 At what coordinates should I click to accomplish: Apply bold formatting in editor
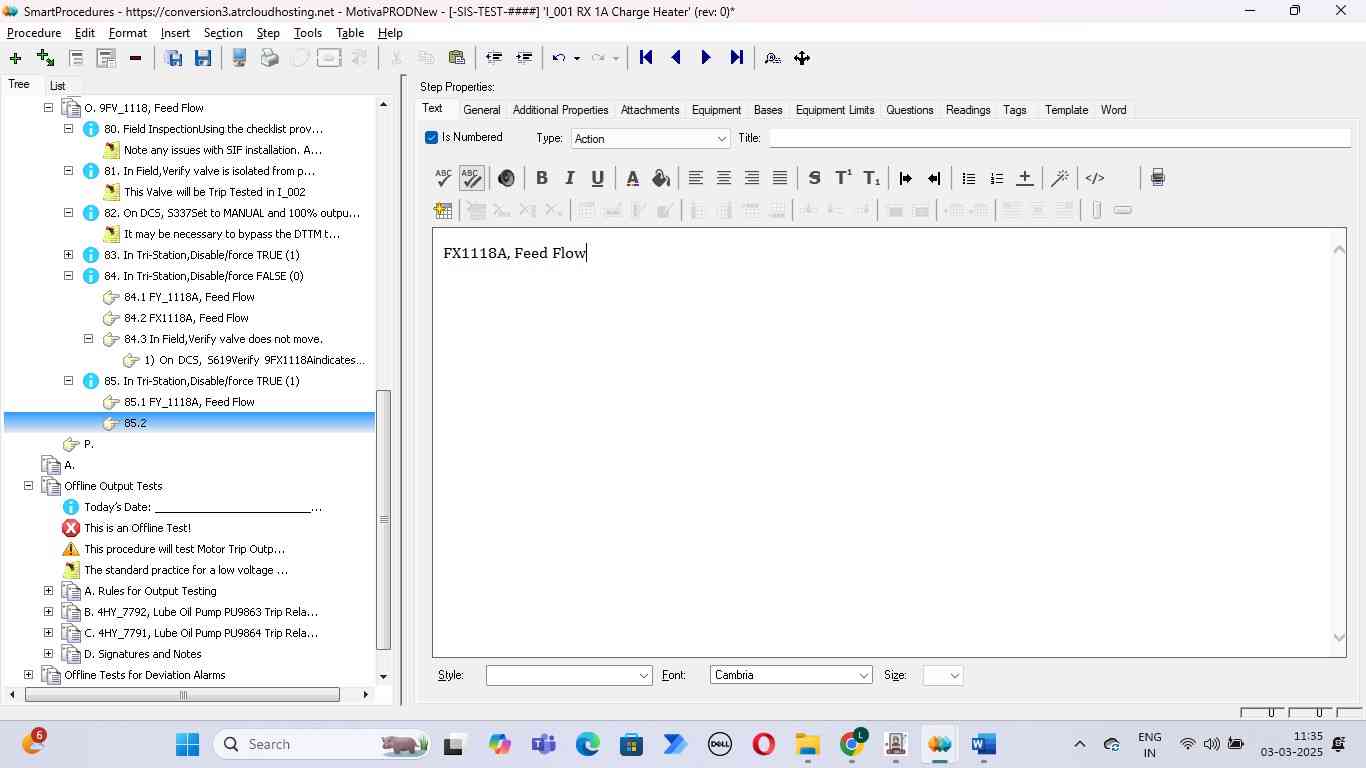coord(541,178)
